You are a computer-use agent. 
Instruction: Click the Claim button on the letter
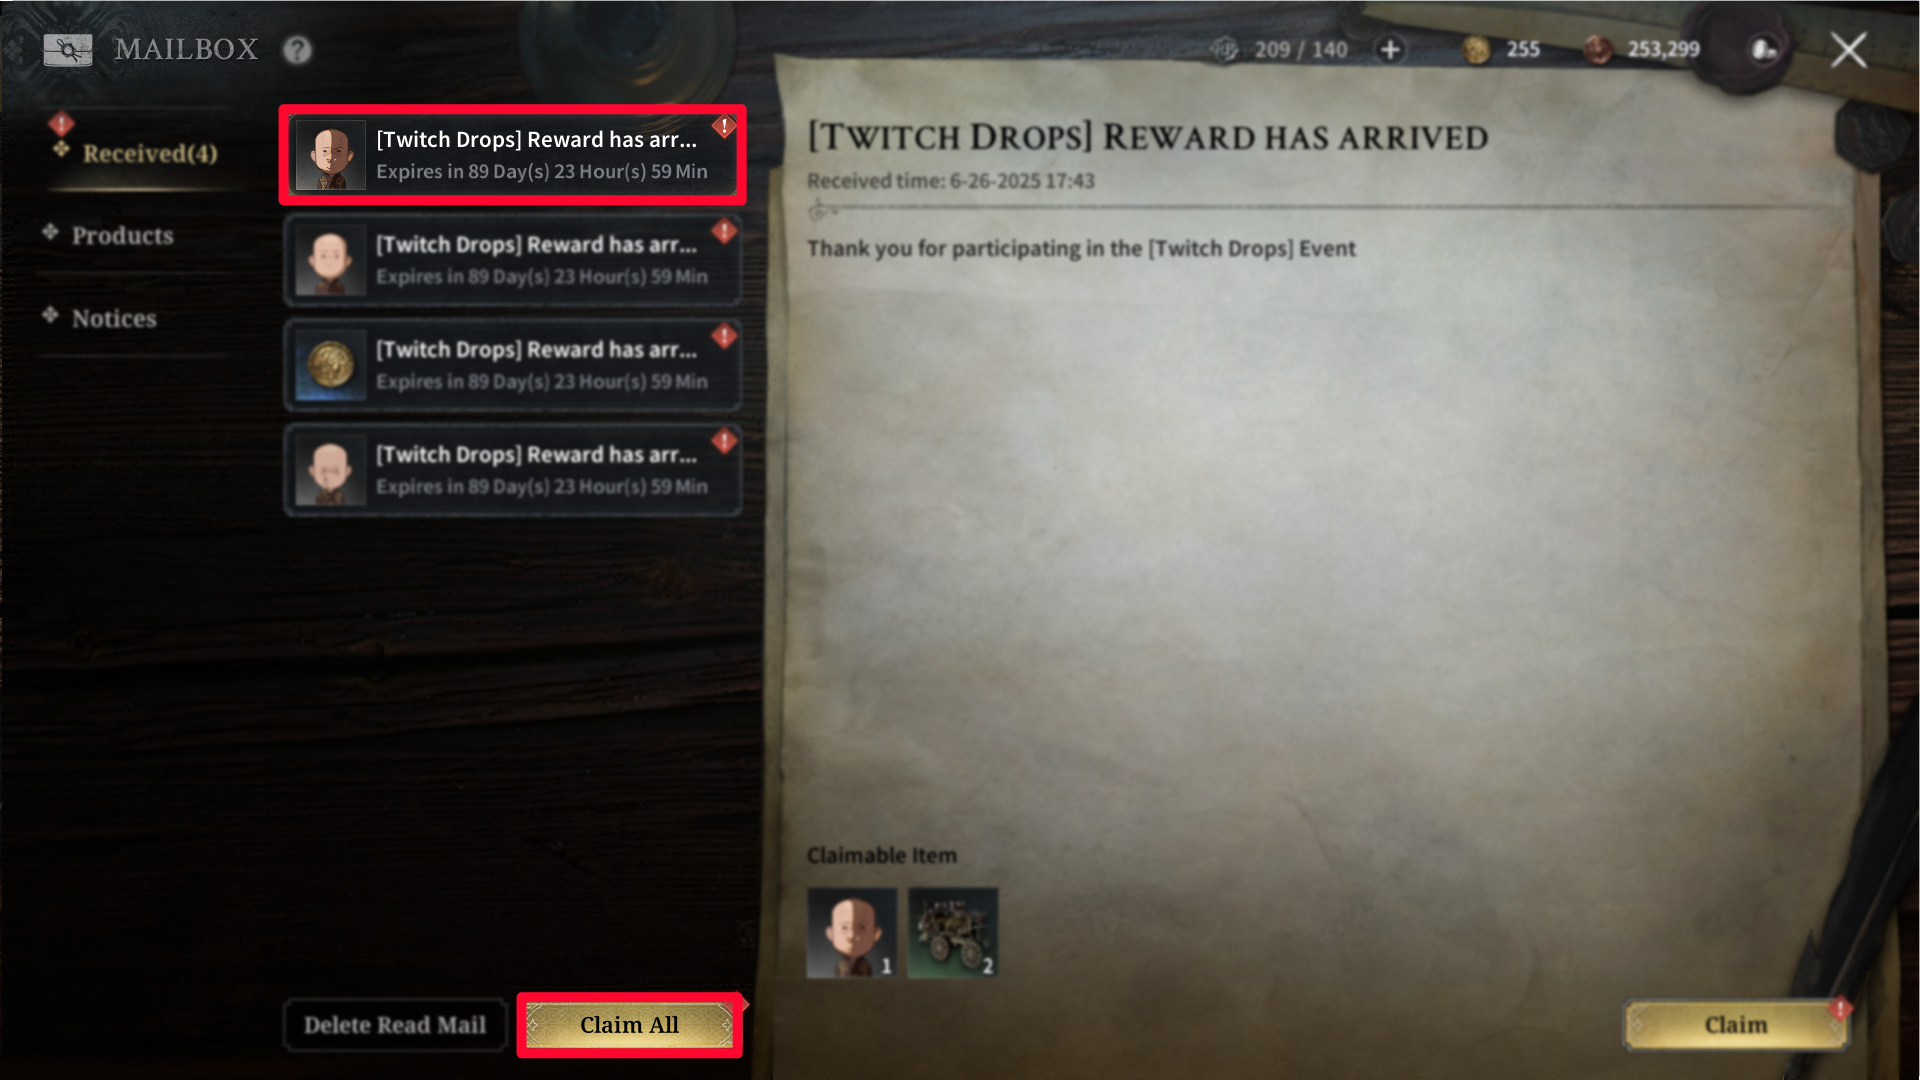click(x=1736, y=1025)
